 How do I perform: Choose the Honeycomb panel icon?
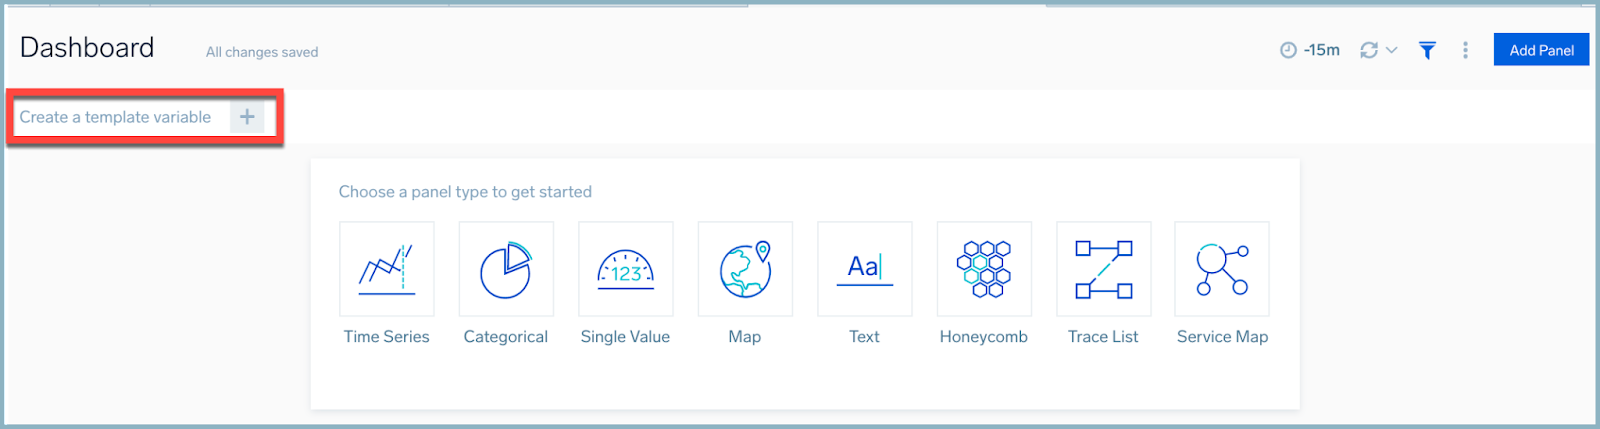point(984,269)
